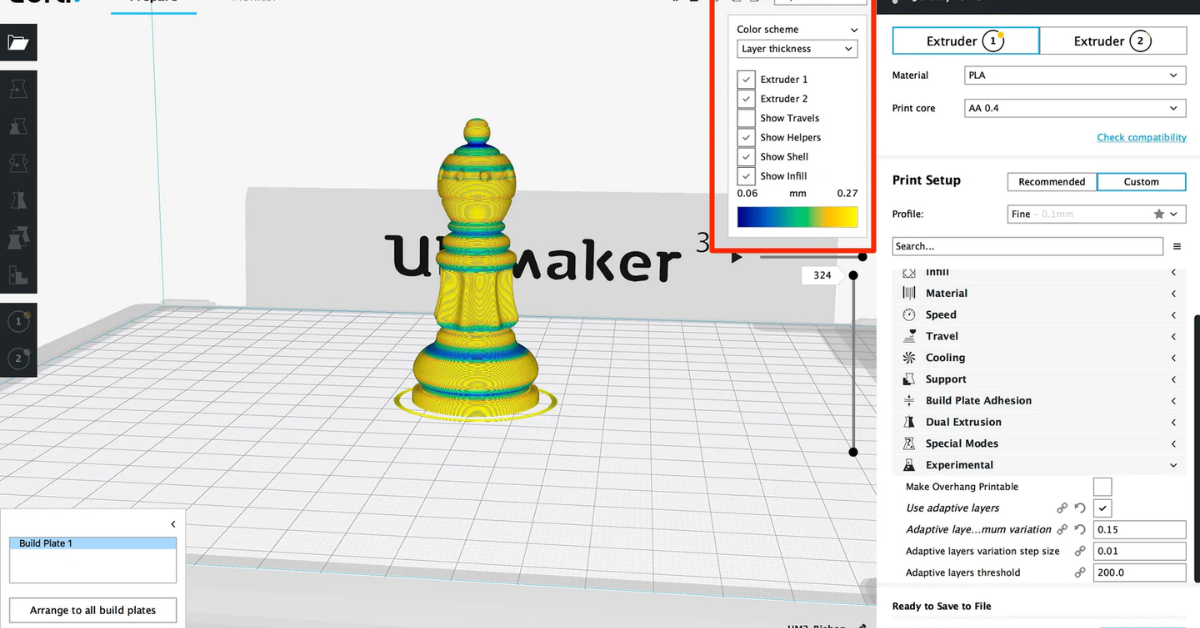Uncheck Show Helpers in the preview panel
The height and width of the screenshot is (628, 1200).
pos(746,137)
